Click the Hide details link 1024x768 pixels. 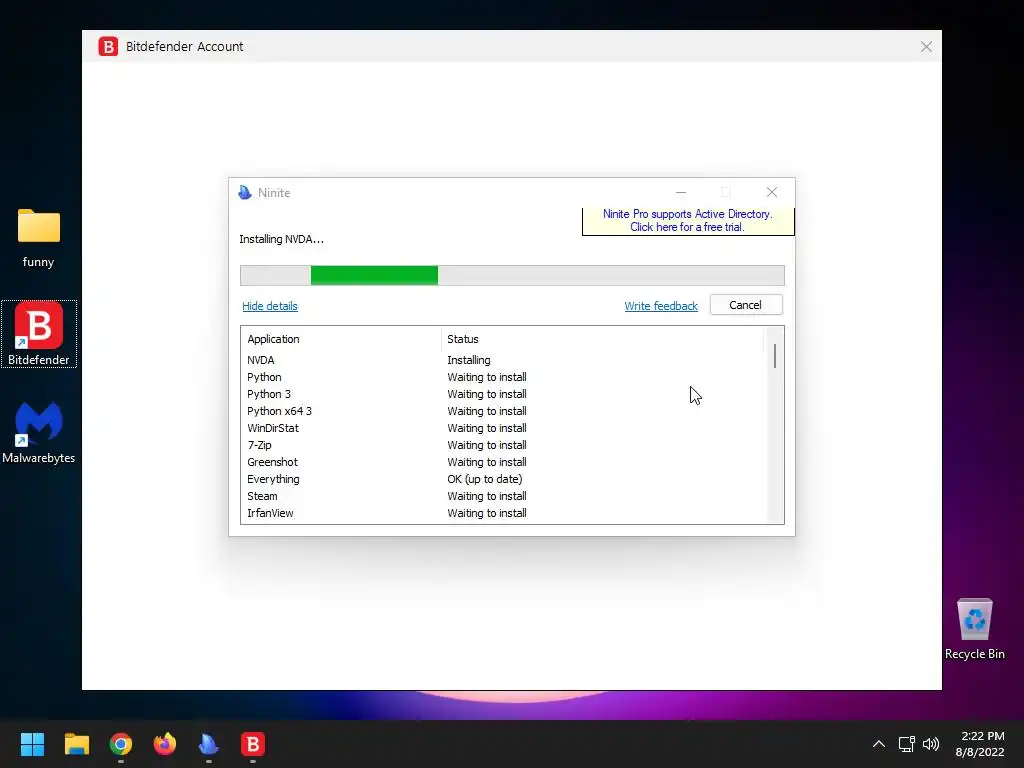click(x=270, y=306)
